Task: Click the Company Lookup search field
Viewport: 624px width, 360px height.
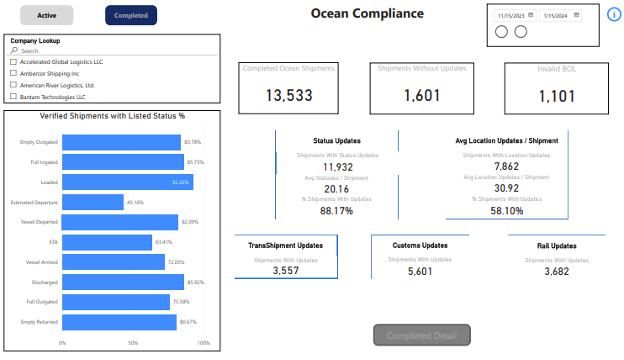Action: tap(113, 51)
